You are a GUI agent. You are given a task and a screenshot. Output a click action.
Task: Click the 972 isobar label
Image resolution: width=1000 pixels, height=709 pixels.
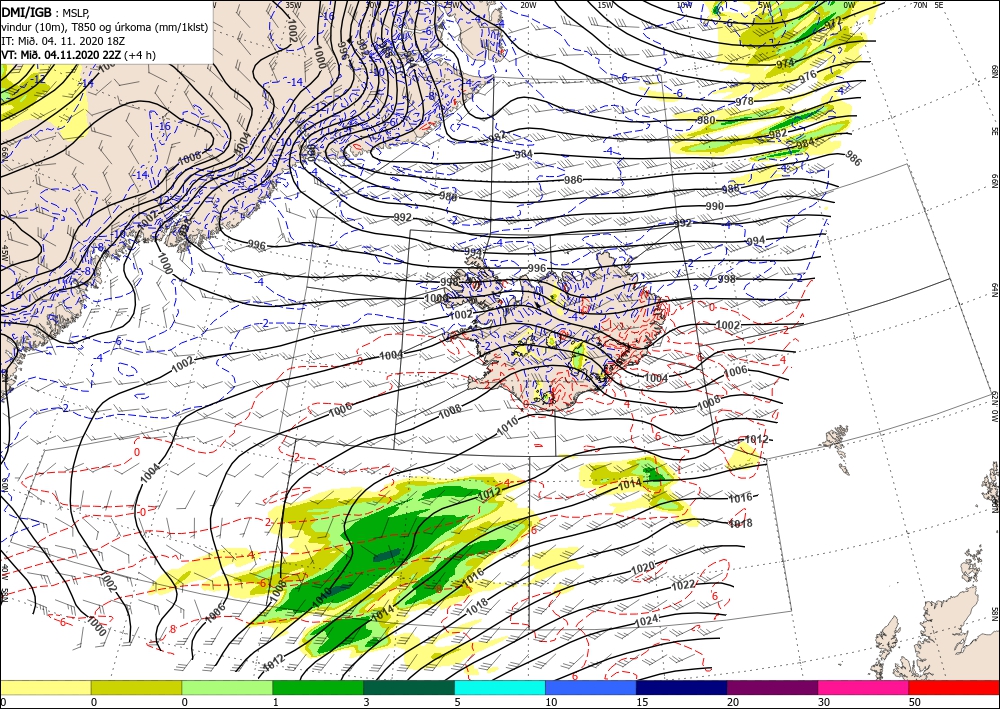pos(834,24)
